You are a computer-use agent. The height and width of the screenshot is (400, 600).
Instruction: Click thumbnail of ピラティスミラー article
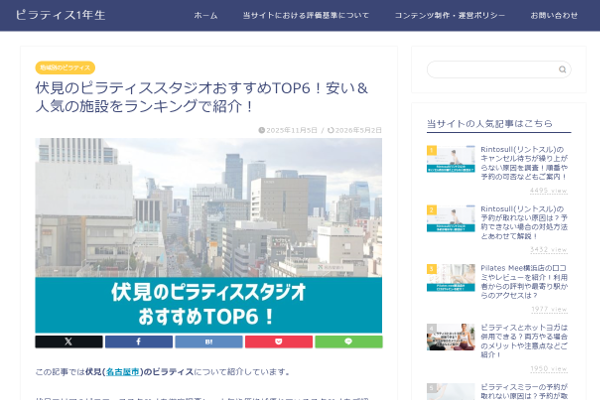point(451,392)
